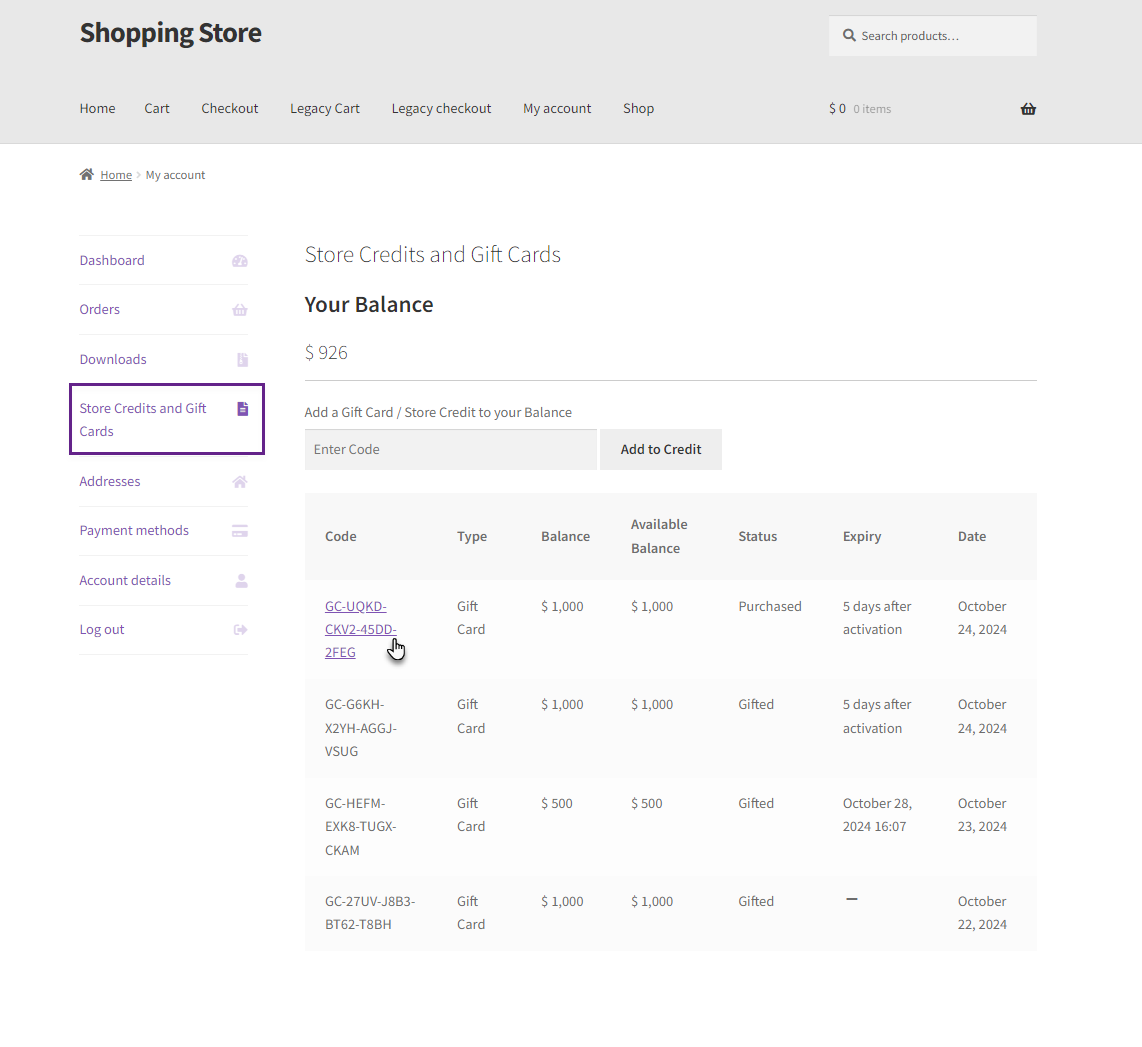The image size is (1142, 1047).
Task: Click the $ 500 Balance cell
Action: 556,804
